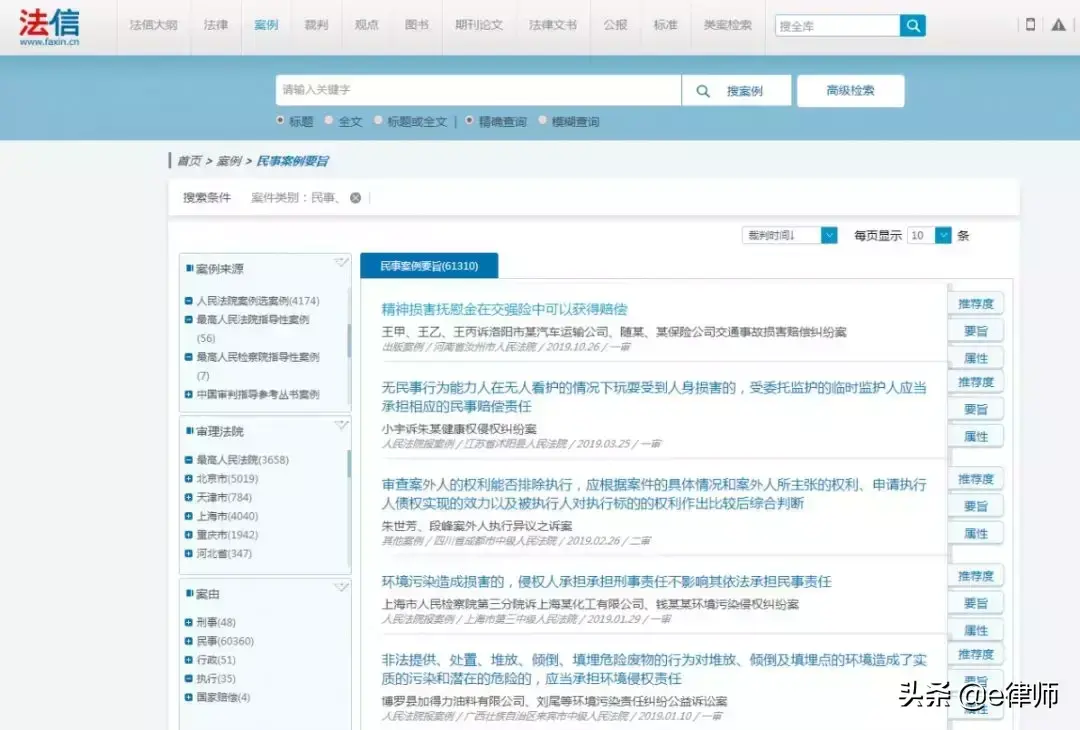Open the mobile device icon in header
Screen dimensions: 1080x730
point(1030,25)
